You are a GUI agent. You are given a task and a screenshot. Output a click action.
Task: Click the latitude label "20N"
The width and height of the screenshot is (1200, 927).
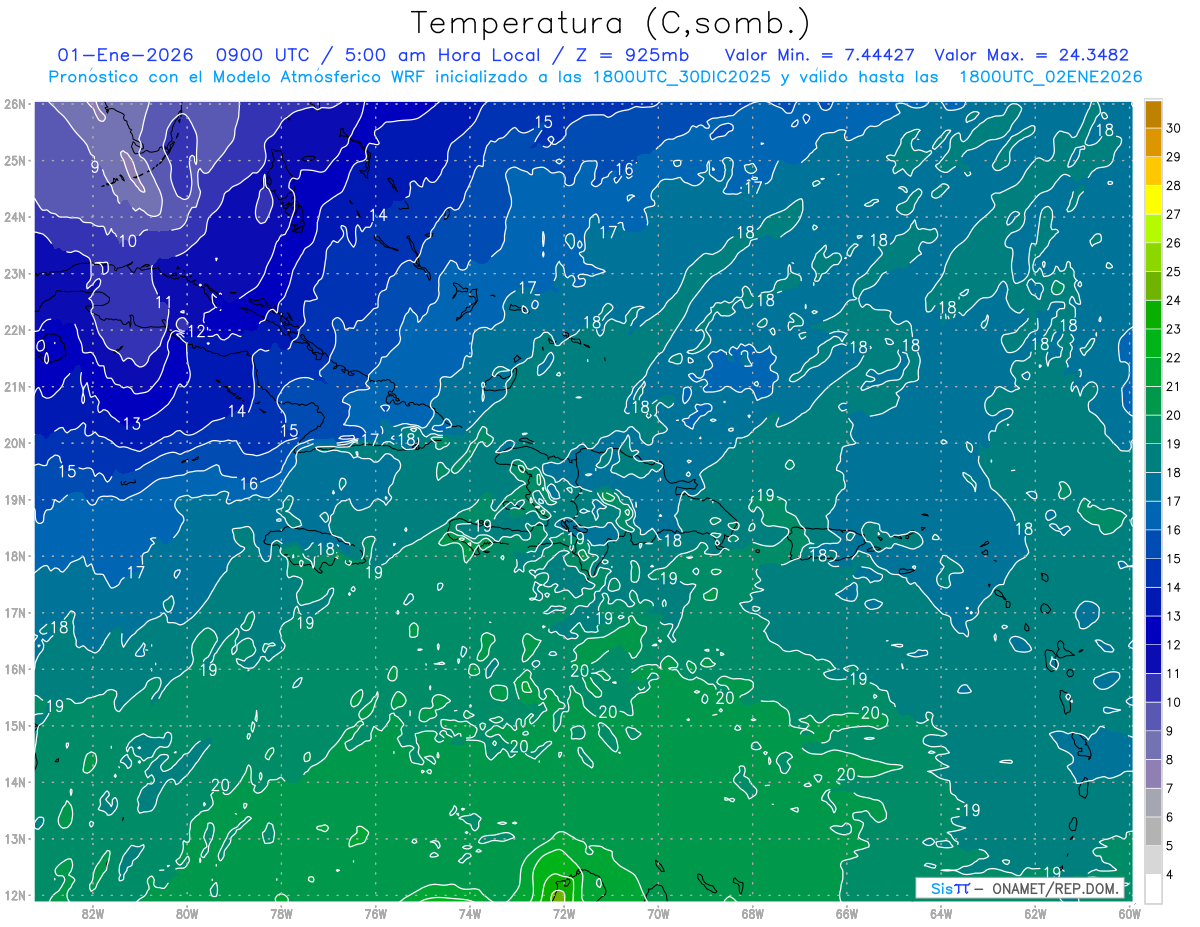[x=14, y=443]
